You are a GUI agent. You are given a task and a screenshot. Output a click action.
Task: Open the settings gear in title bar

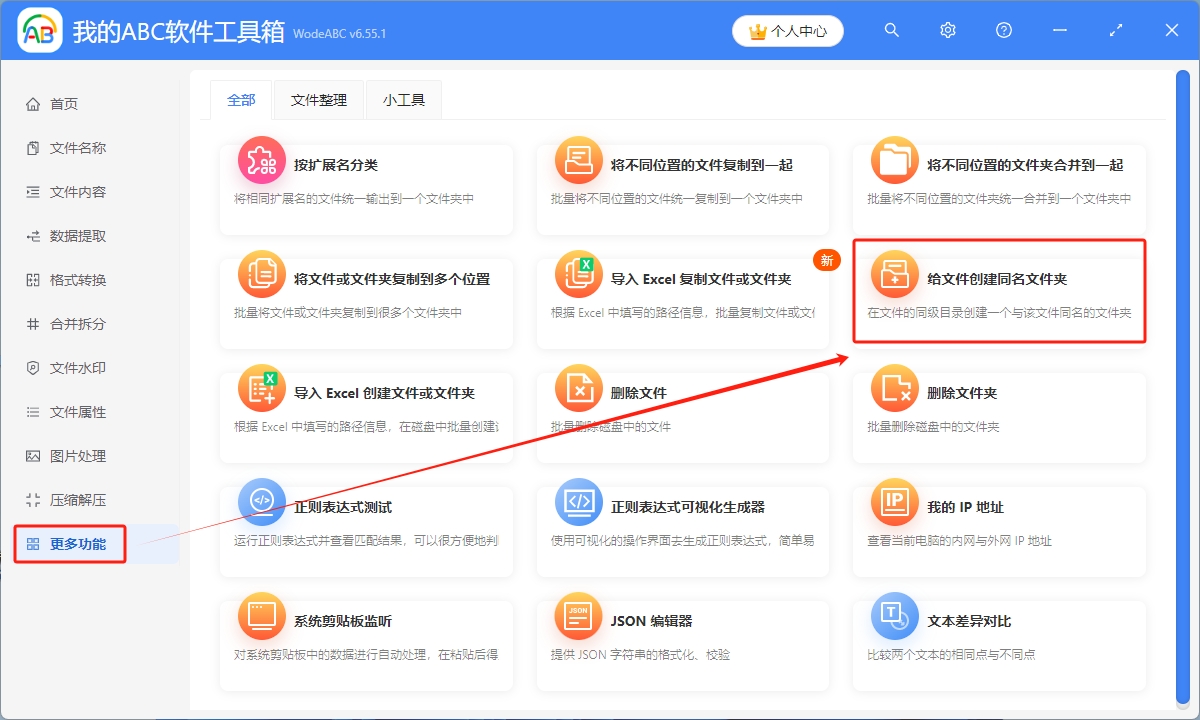click(947, 30)
